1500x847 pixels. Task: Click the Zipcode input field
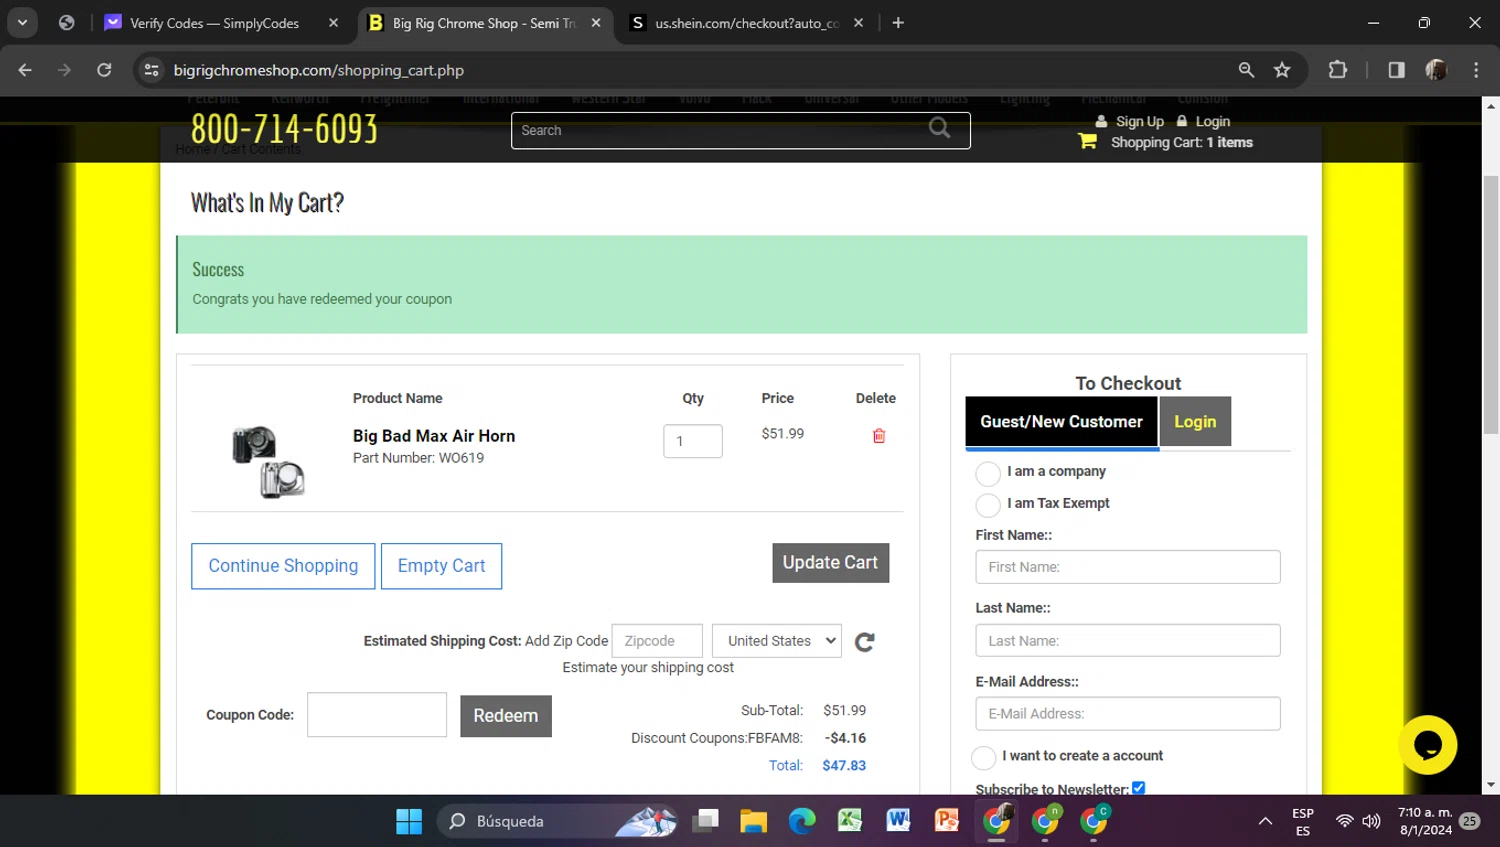point(657,641)
